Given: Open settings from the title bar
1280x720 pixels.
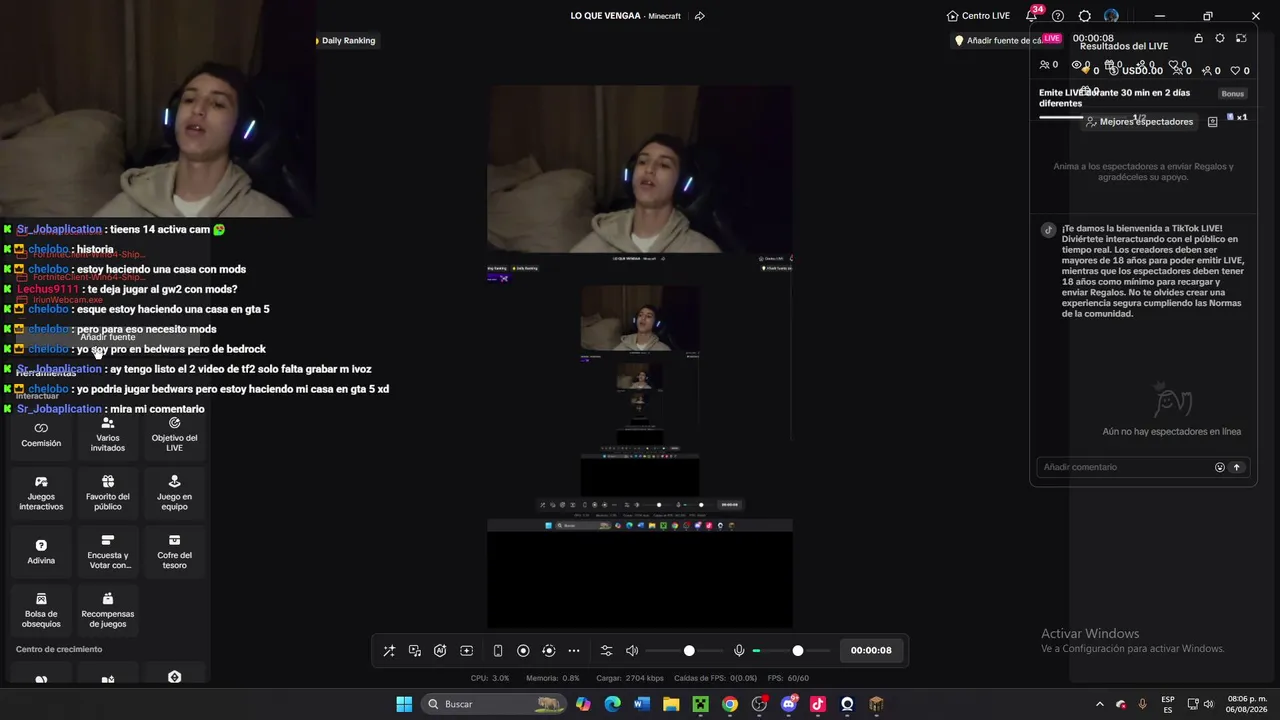Looking at the screenshot, I should (x=1085, y=16).
